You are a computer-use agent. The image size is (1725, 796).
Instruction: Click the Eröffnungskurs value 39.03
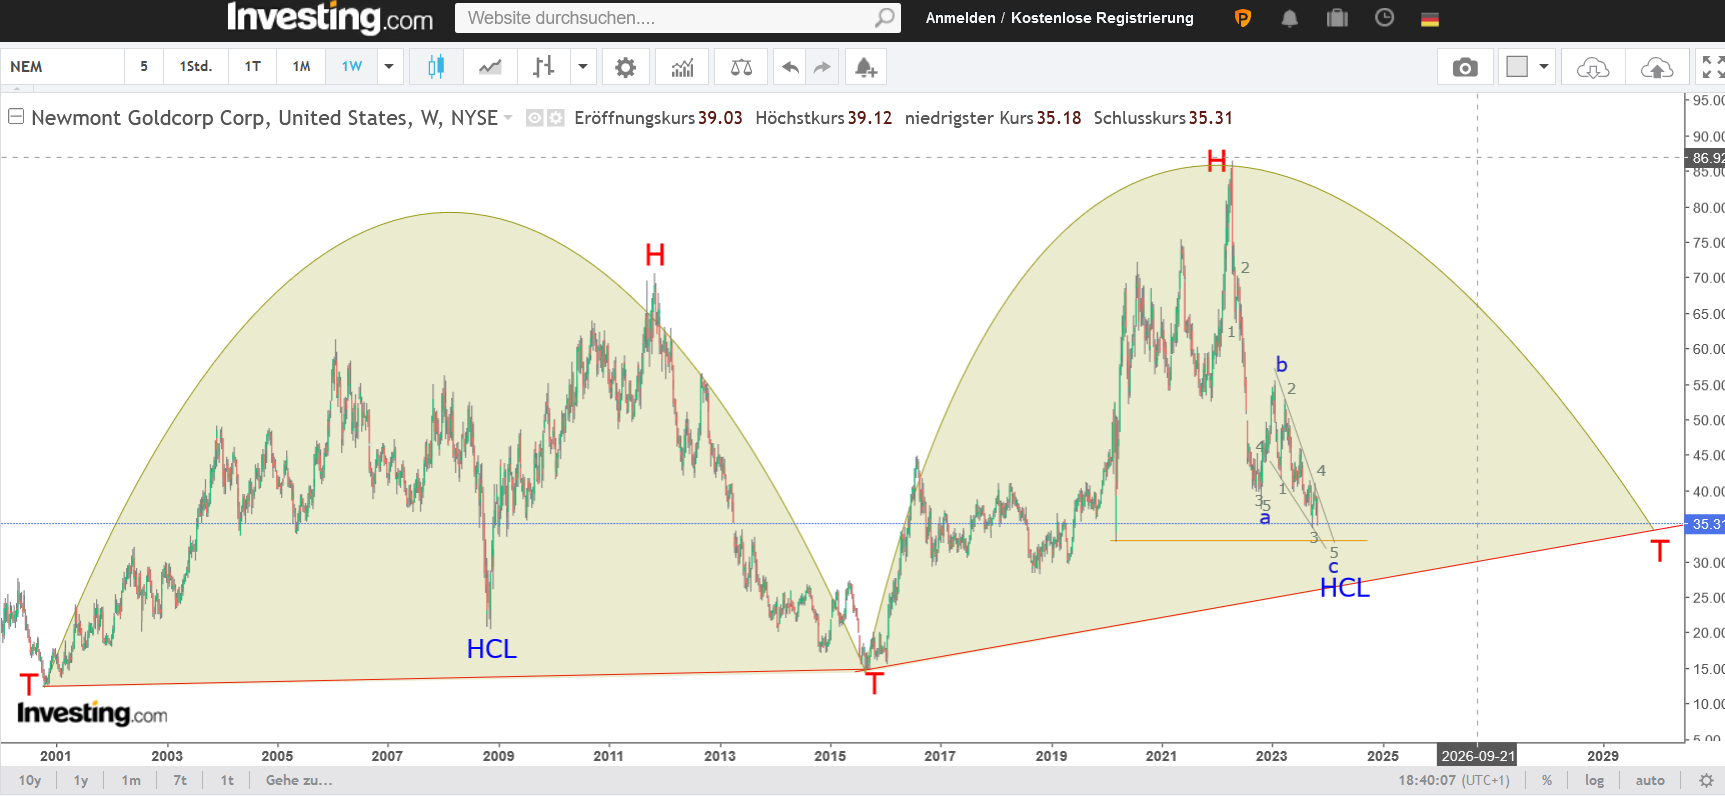tap(720, 118)
